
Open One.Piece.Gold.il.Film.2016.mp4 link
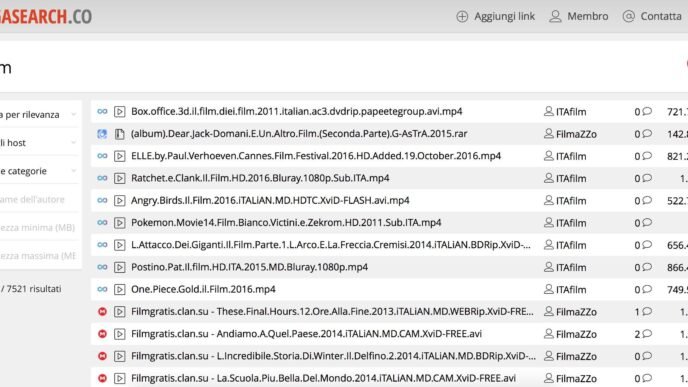click(203, 289)
